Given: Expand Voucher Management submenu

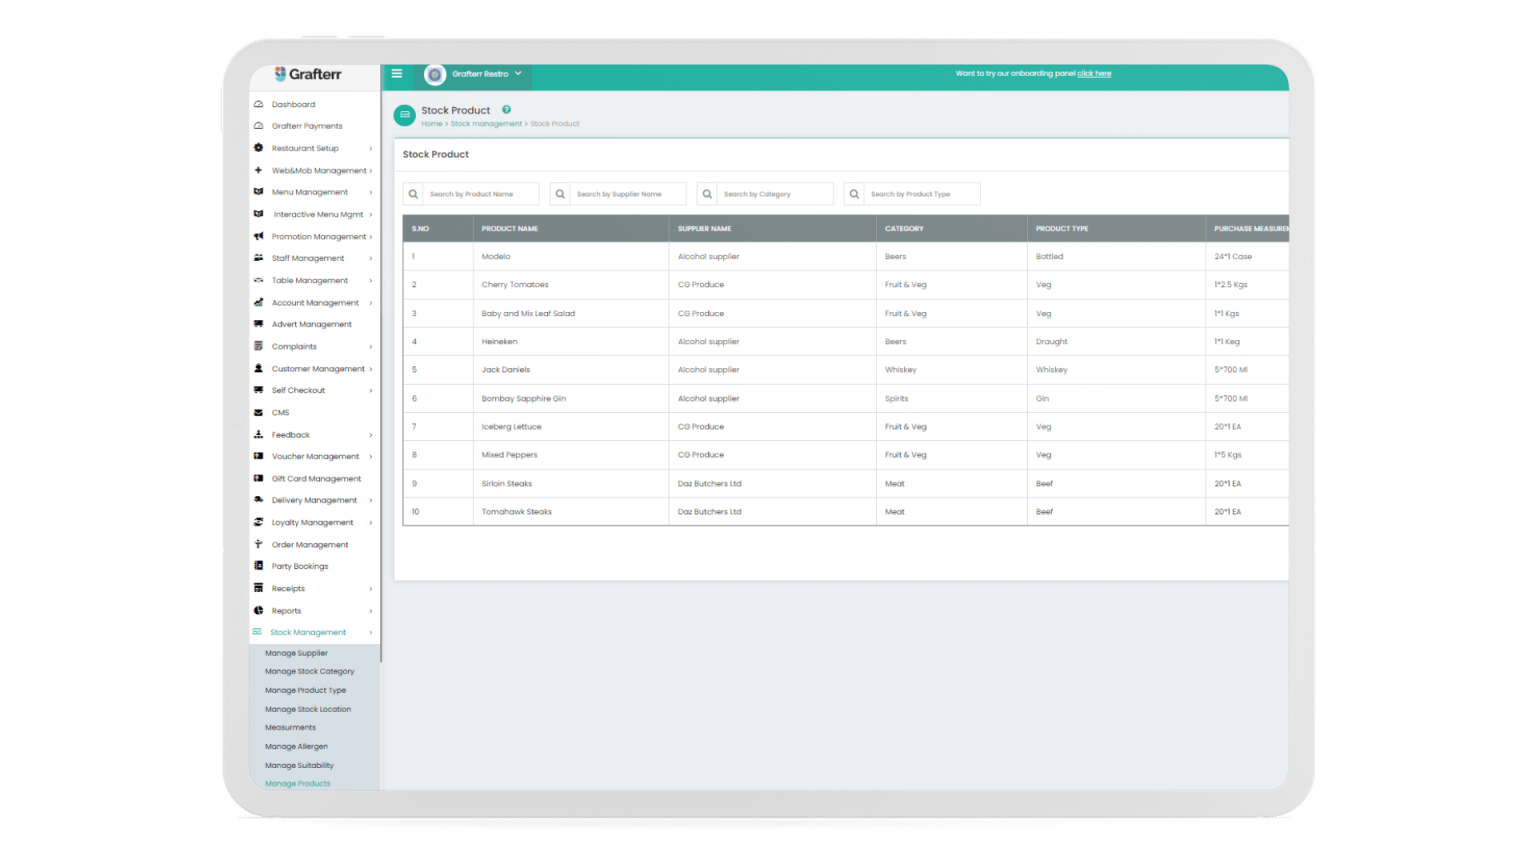Looking at the screenshot, I should click(x=313, y=456).
